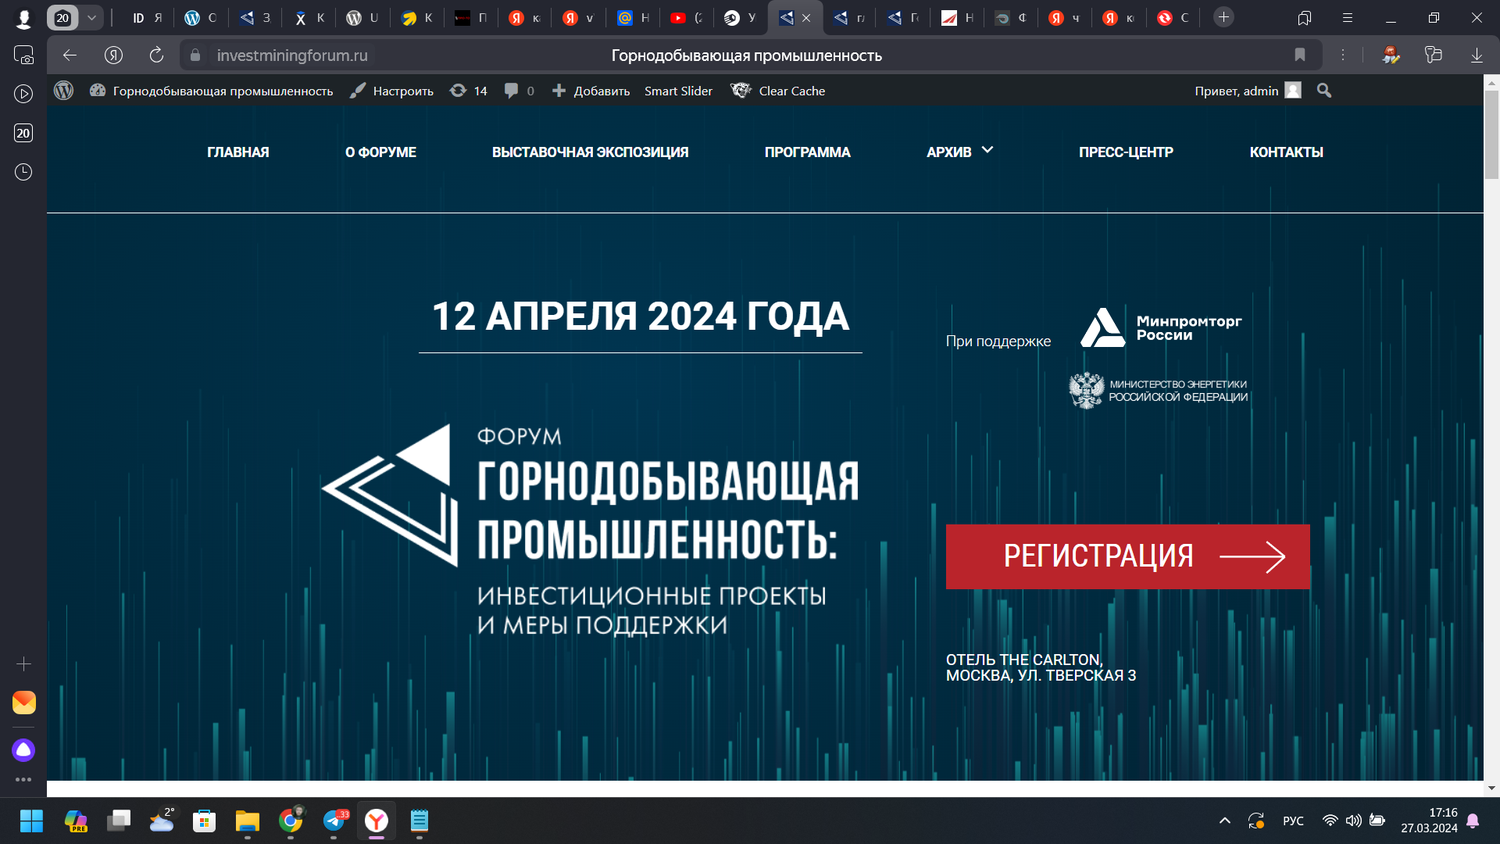Open browser downloads icon
Viewport: 1500px width, 844px height.
(x=1477, y=55)
